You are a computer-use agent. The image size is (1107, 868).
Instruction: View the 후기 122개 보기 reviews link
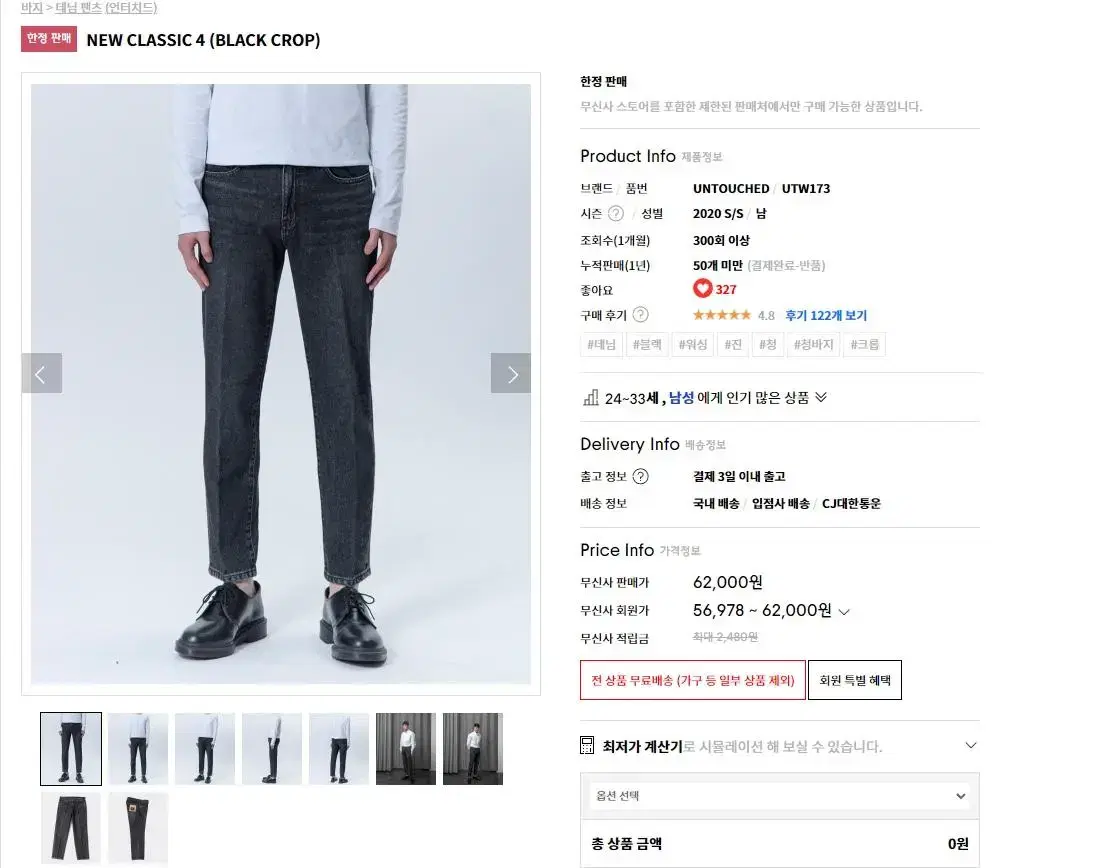(825, 315)
